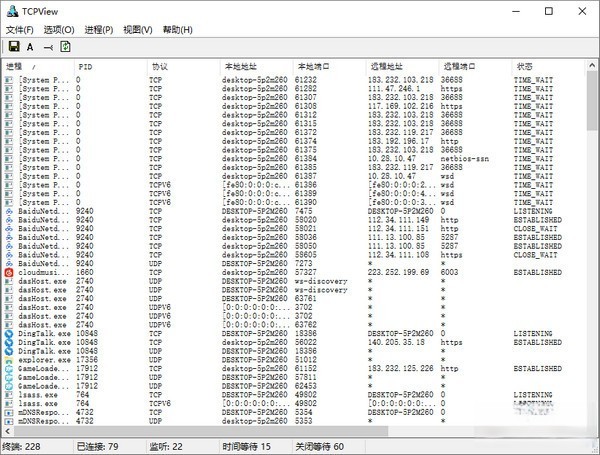Click the vertical scrollbar up arrow
This screenshot has height=455, width=600.
tap(592, 65)
